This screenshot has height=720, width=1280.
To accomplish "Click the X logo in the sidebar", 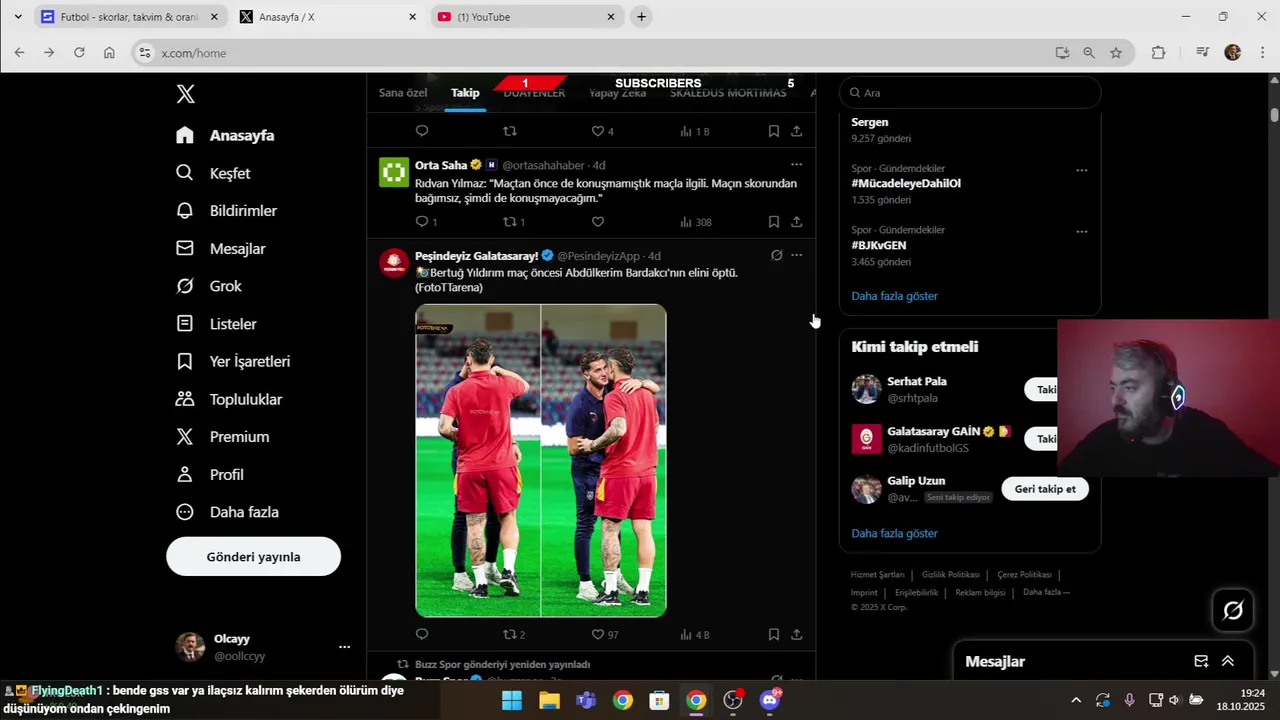I will [x=185, y=94].
